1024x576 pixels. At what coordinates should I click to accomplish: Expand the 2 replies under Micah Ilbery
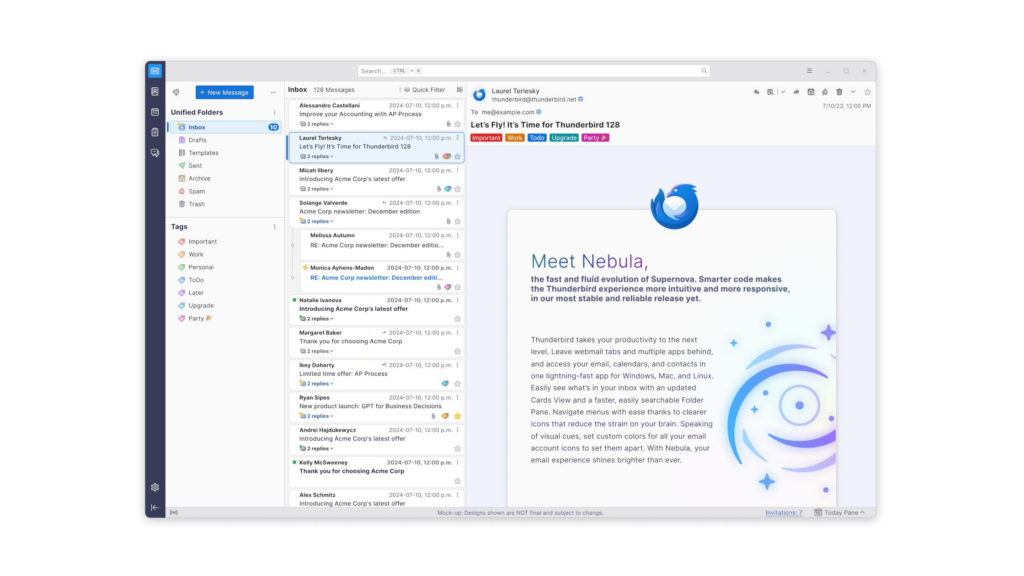(x=317, y=189)
